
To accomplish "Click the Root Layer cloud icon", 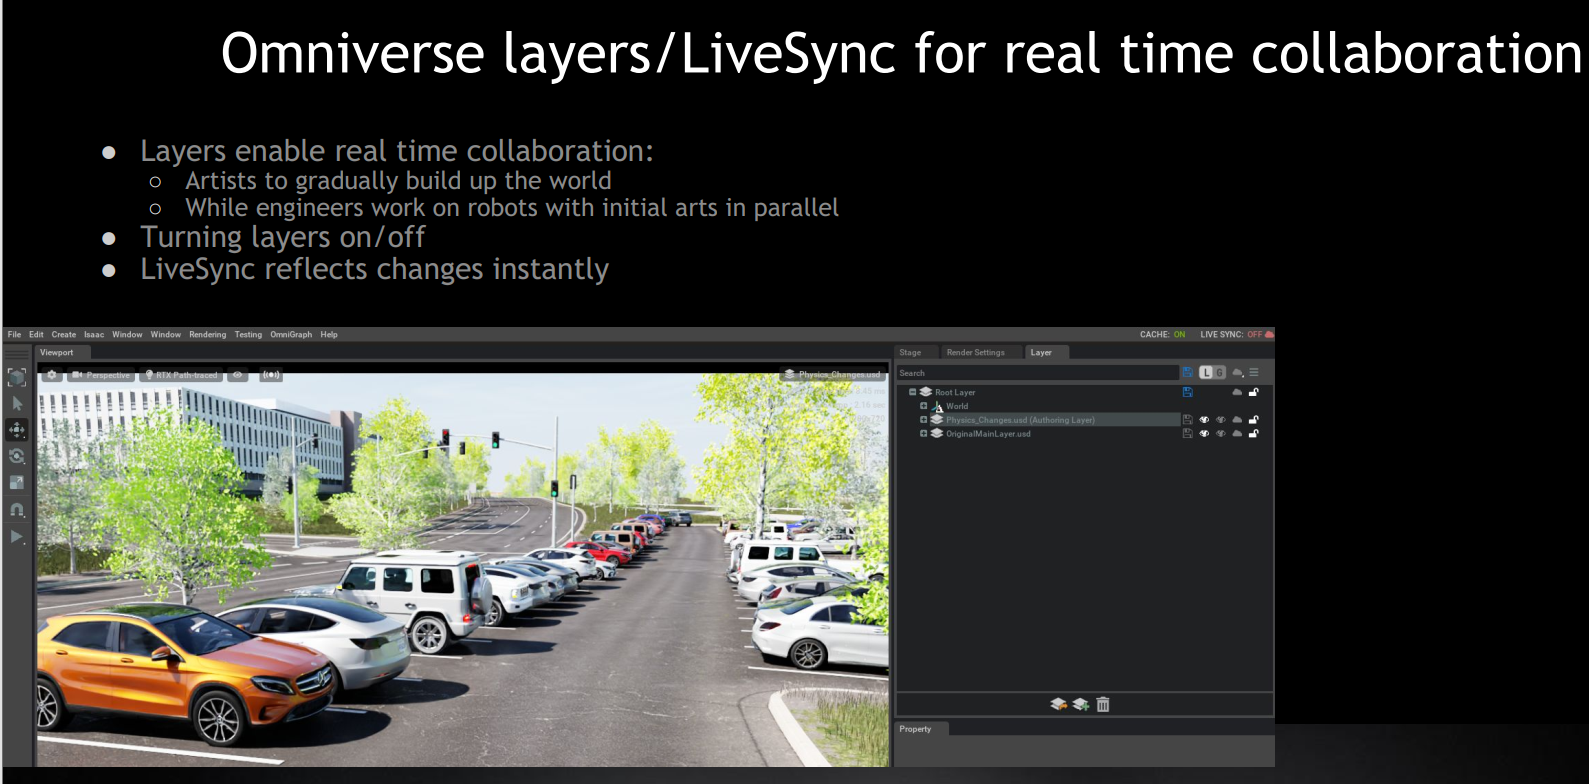I will click(x=1237, y=392).
